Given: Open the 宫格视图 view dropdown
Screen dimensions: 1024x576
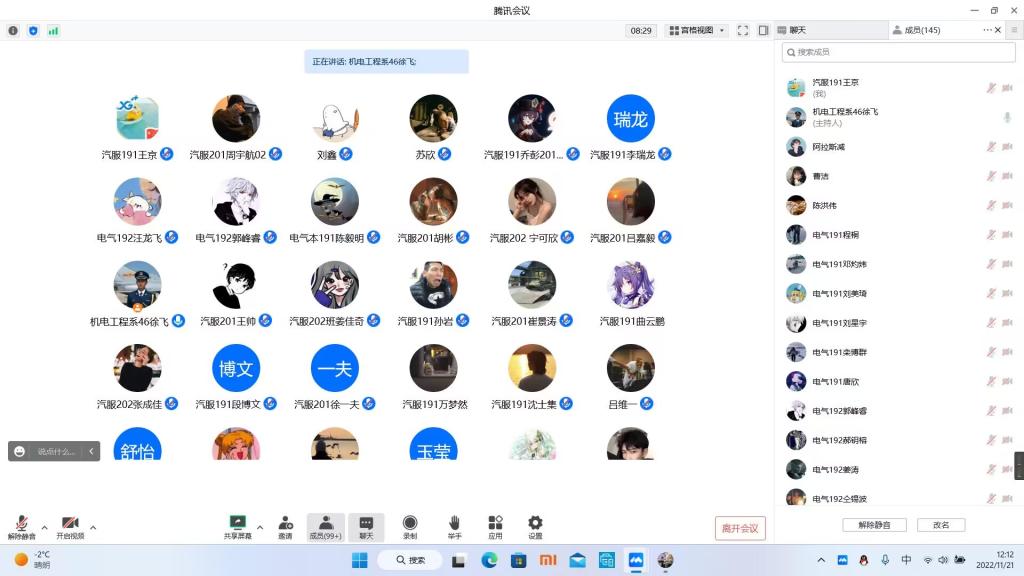Looking at the screenshot, I should tap(696, 31).
